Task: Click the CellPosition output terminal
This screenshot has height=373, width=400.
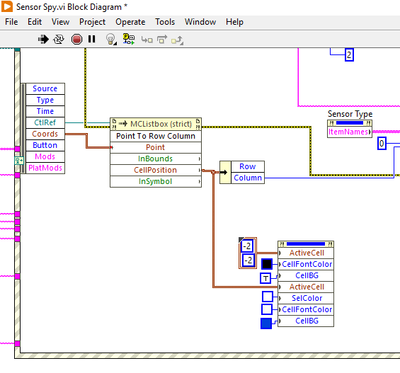Action: [x=156, y=170]
